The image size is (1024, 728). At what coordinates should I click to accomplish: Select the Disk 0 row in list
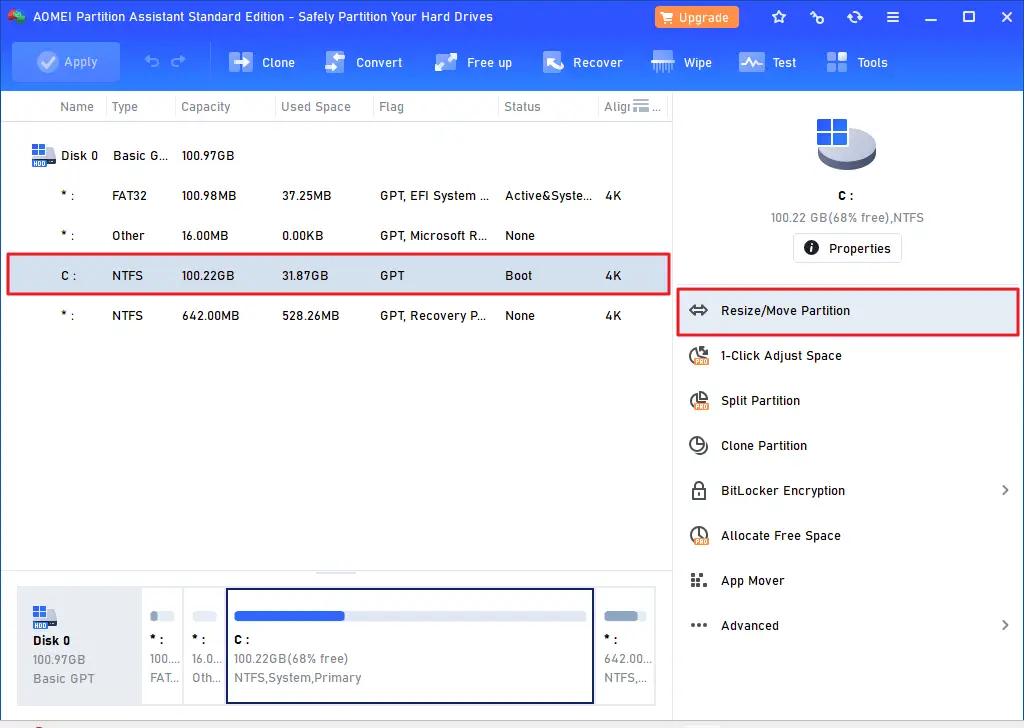(338, 155)
